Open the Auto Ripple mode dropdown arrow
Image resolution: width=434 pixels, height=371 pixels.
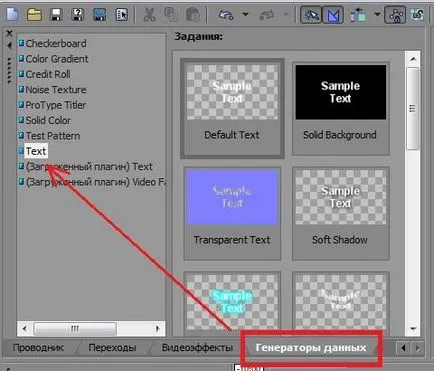tap(377, 15)
